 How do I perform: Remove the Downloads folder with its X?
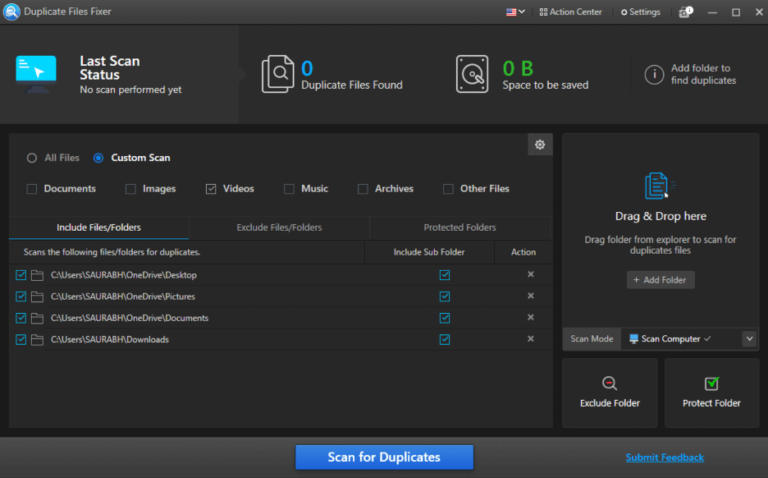[531, 339]
